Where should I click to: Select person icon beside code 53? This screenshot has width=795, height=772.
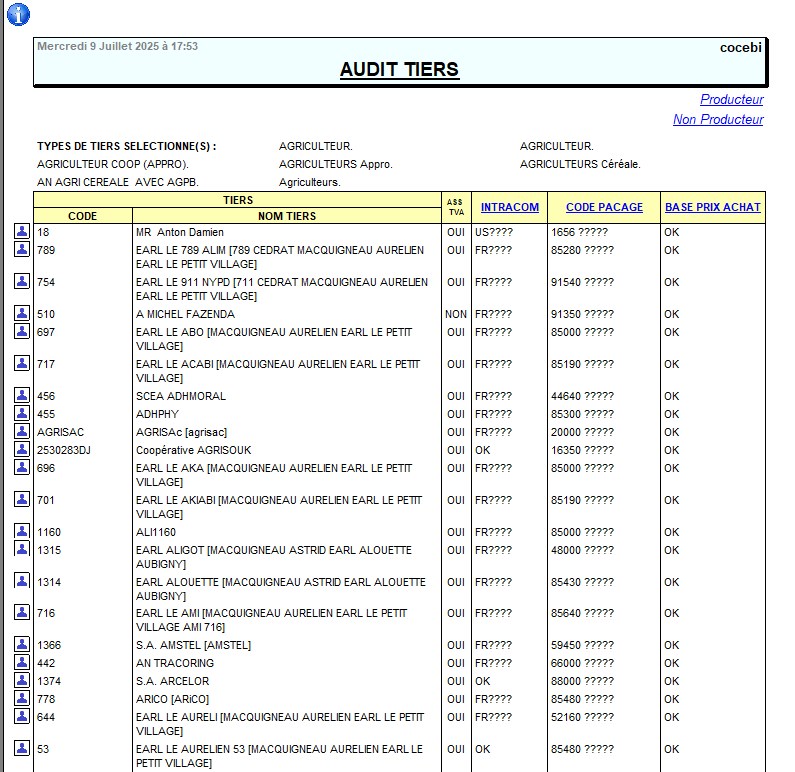point(22,748)
